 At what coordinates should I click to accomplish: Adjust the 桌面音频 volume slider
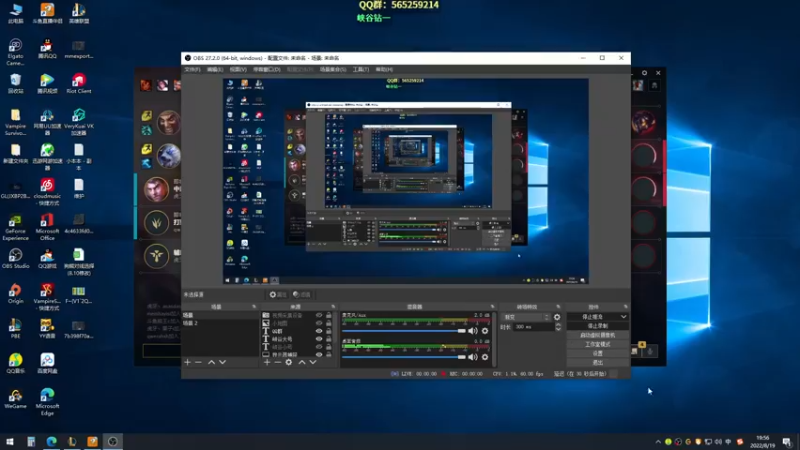click(404, 357)
